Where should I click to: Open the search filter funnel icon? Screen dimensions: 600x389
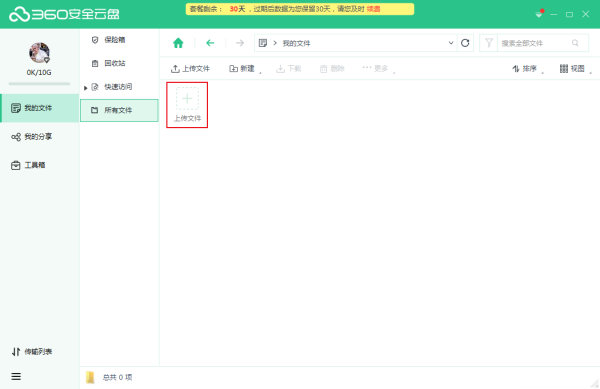pyautogui.click(x=489, y=43)
